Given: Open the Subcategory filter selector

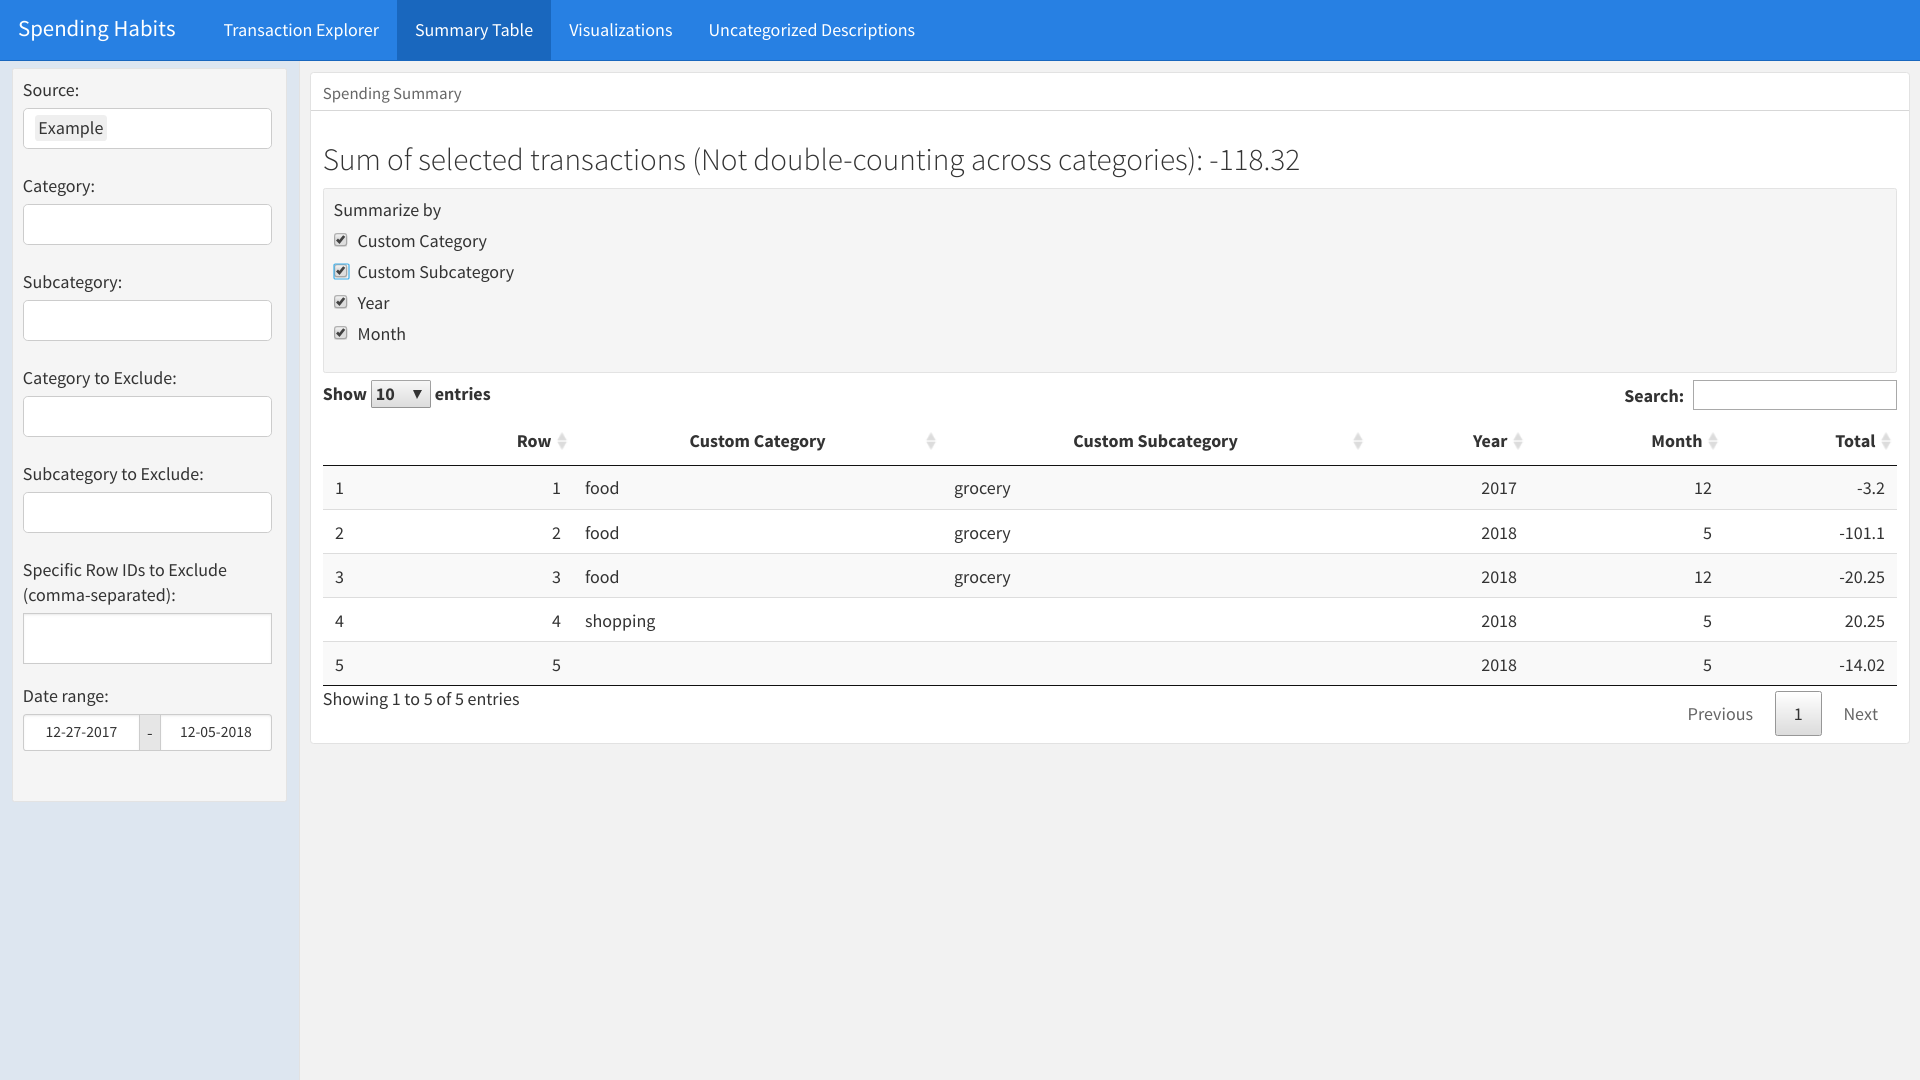Looking at the screenshot, I should 147,320.
